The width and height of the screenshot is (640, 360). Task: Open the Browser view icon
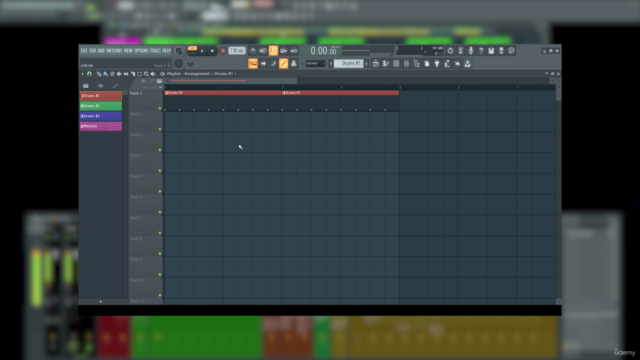tap(416, 64)
